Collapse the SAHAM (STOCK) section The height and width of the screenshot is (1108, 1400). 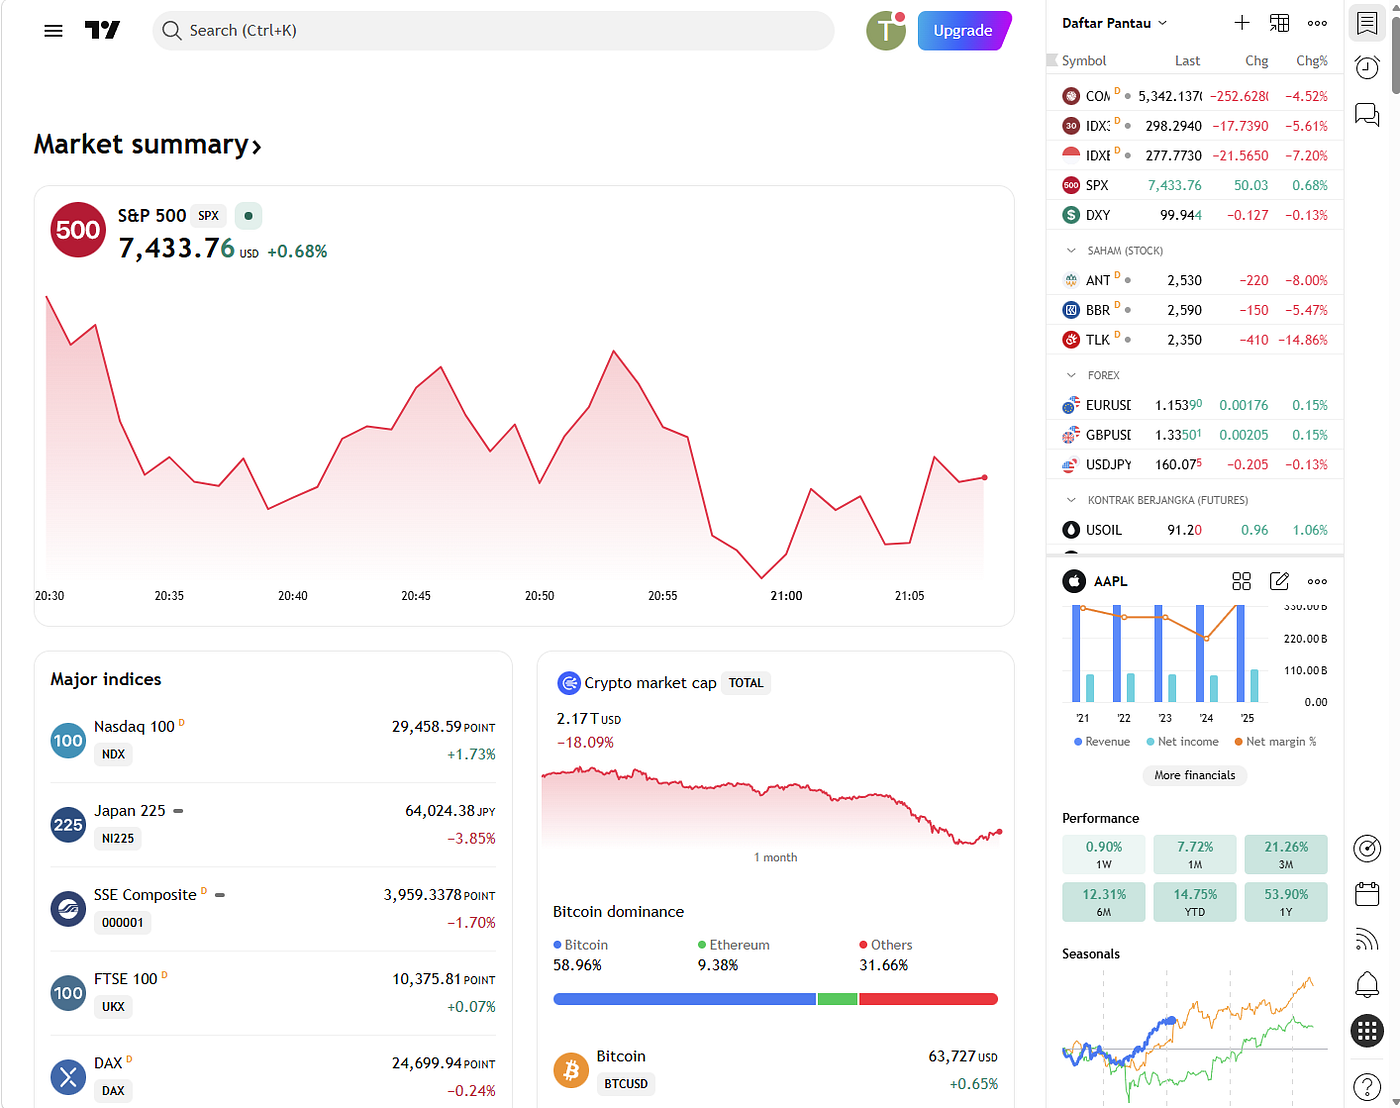[1071, 251]
